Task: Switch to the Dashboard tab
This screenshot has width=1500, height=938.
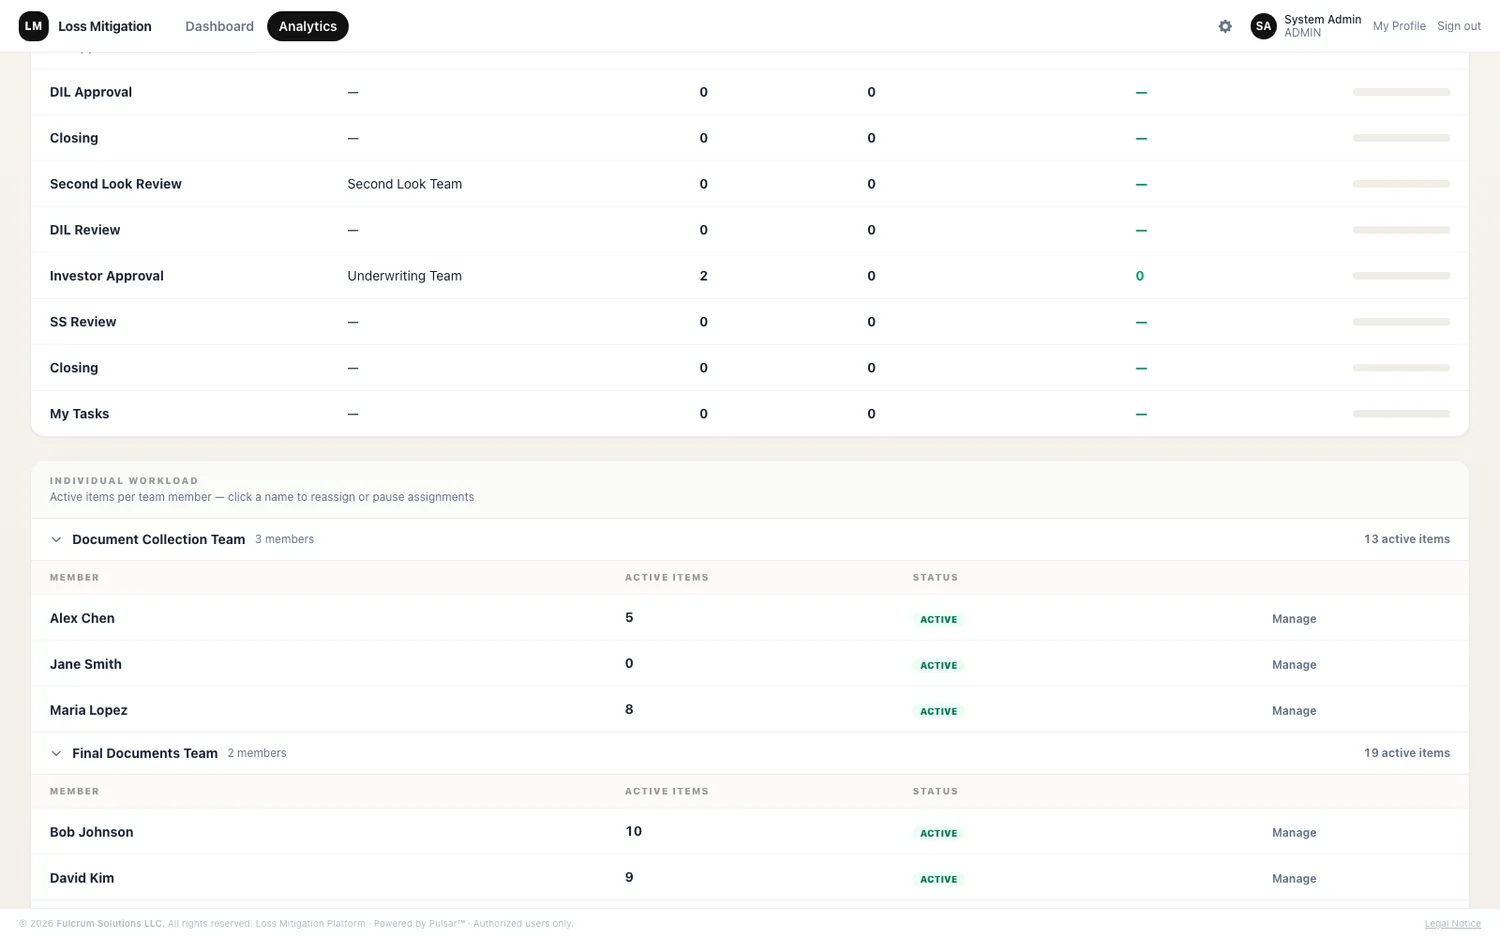Action: (x=219, y=26)
